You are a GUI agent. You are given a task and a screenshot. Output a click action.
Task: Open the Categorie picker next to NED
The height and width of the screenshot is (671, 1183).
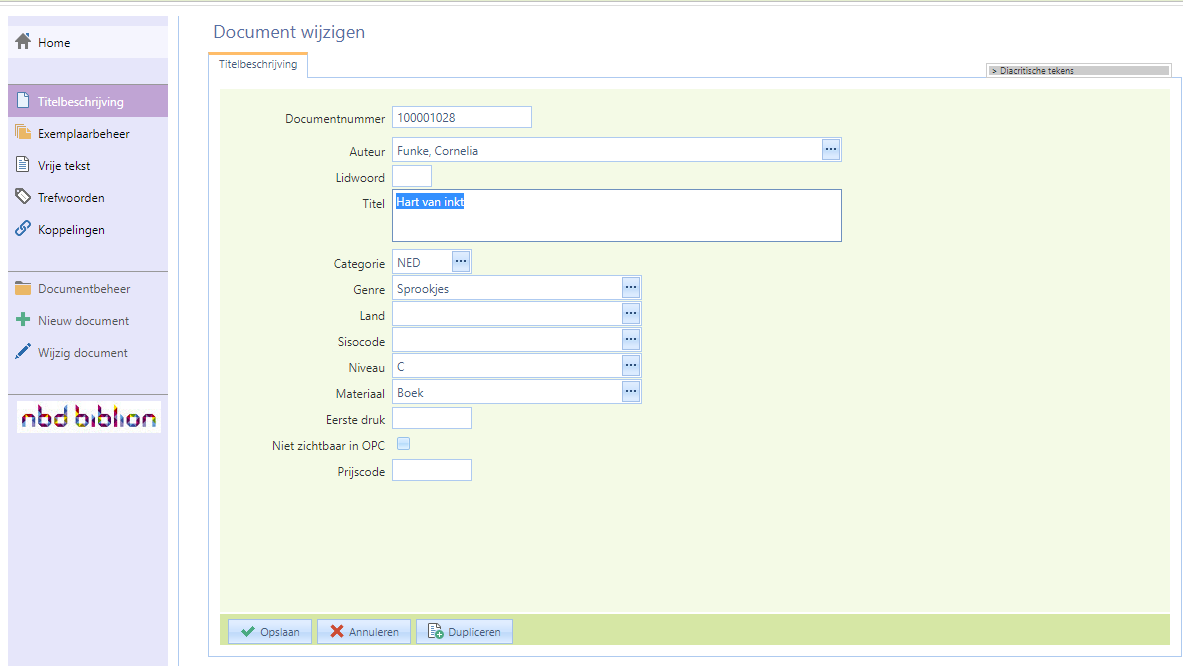coord(460,262)
